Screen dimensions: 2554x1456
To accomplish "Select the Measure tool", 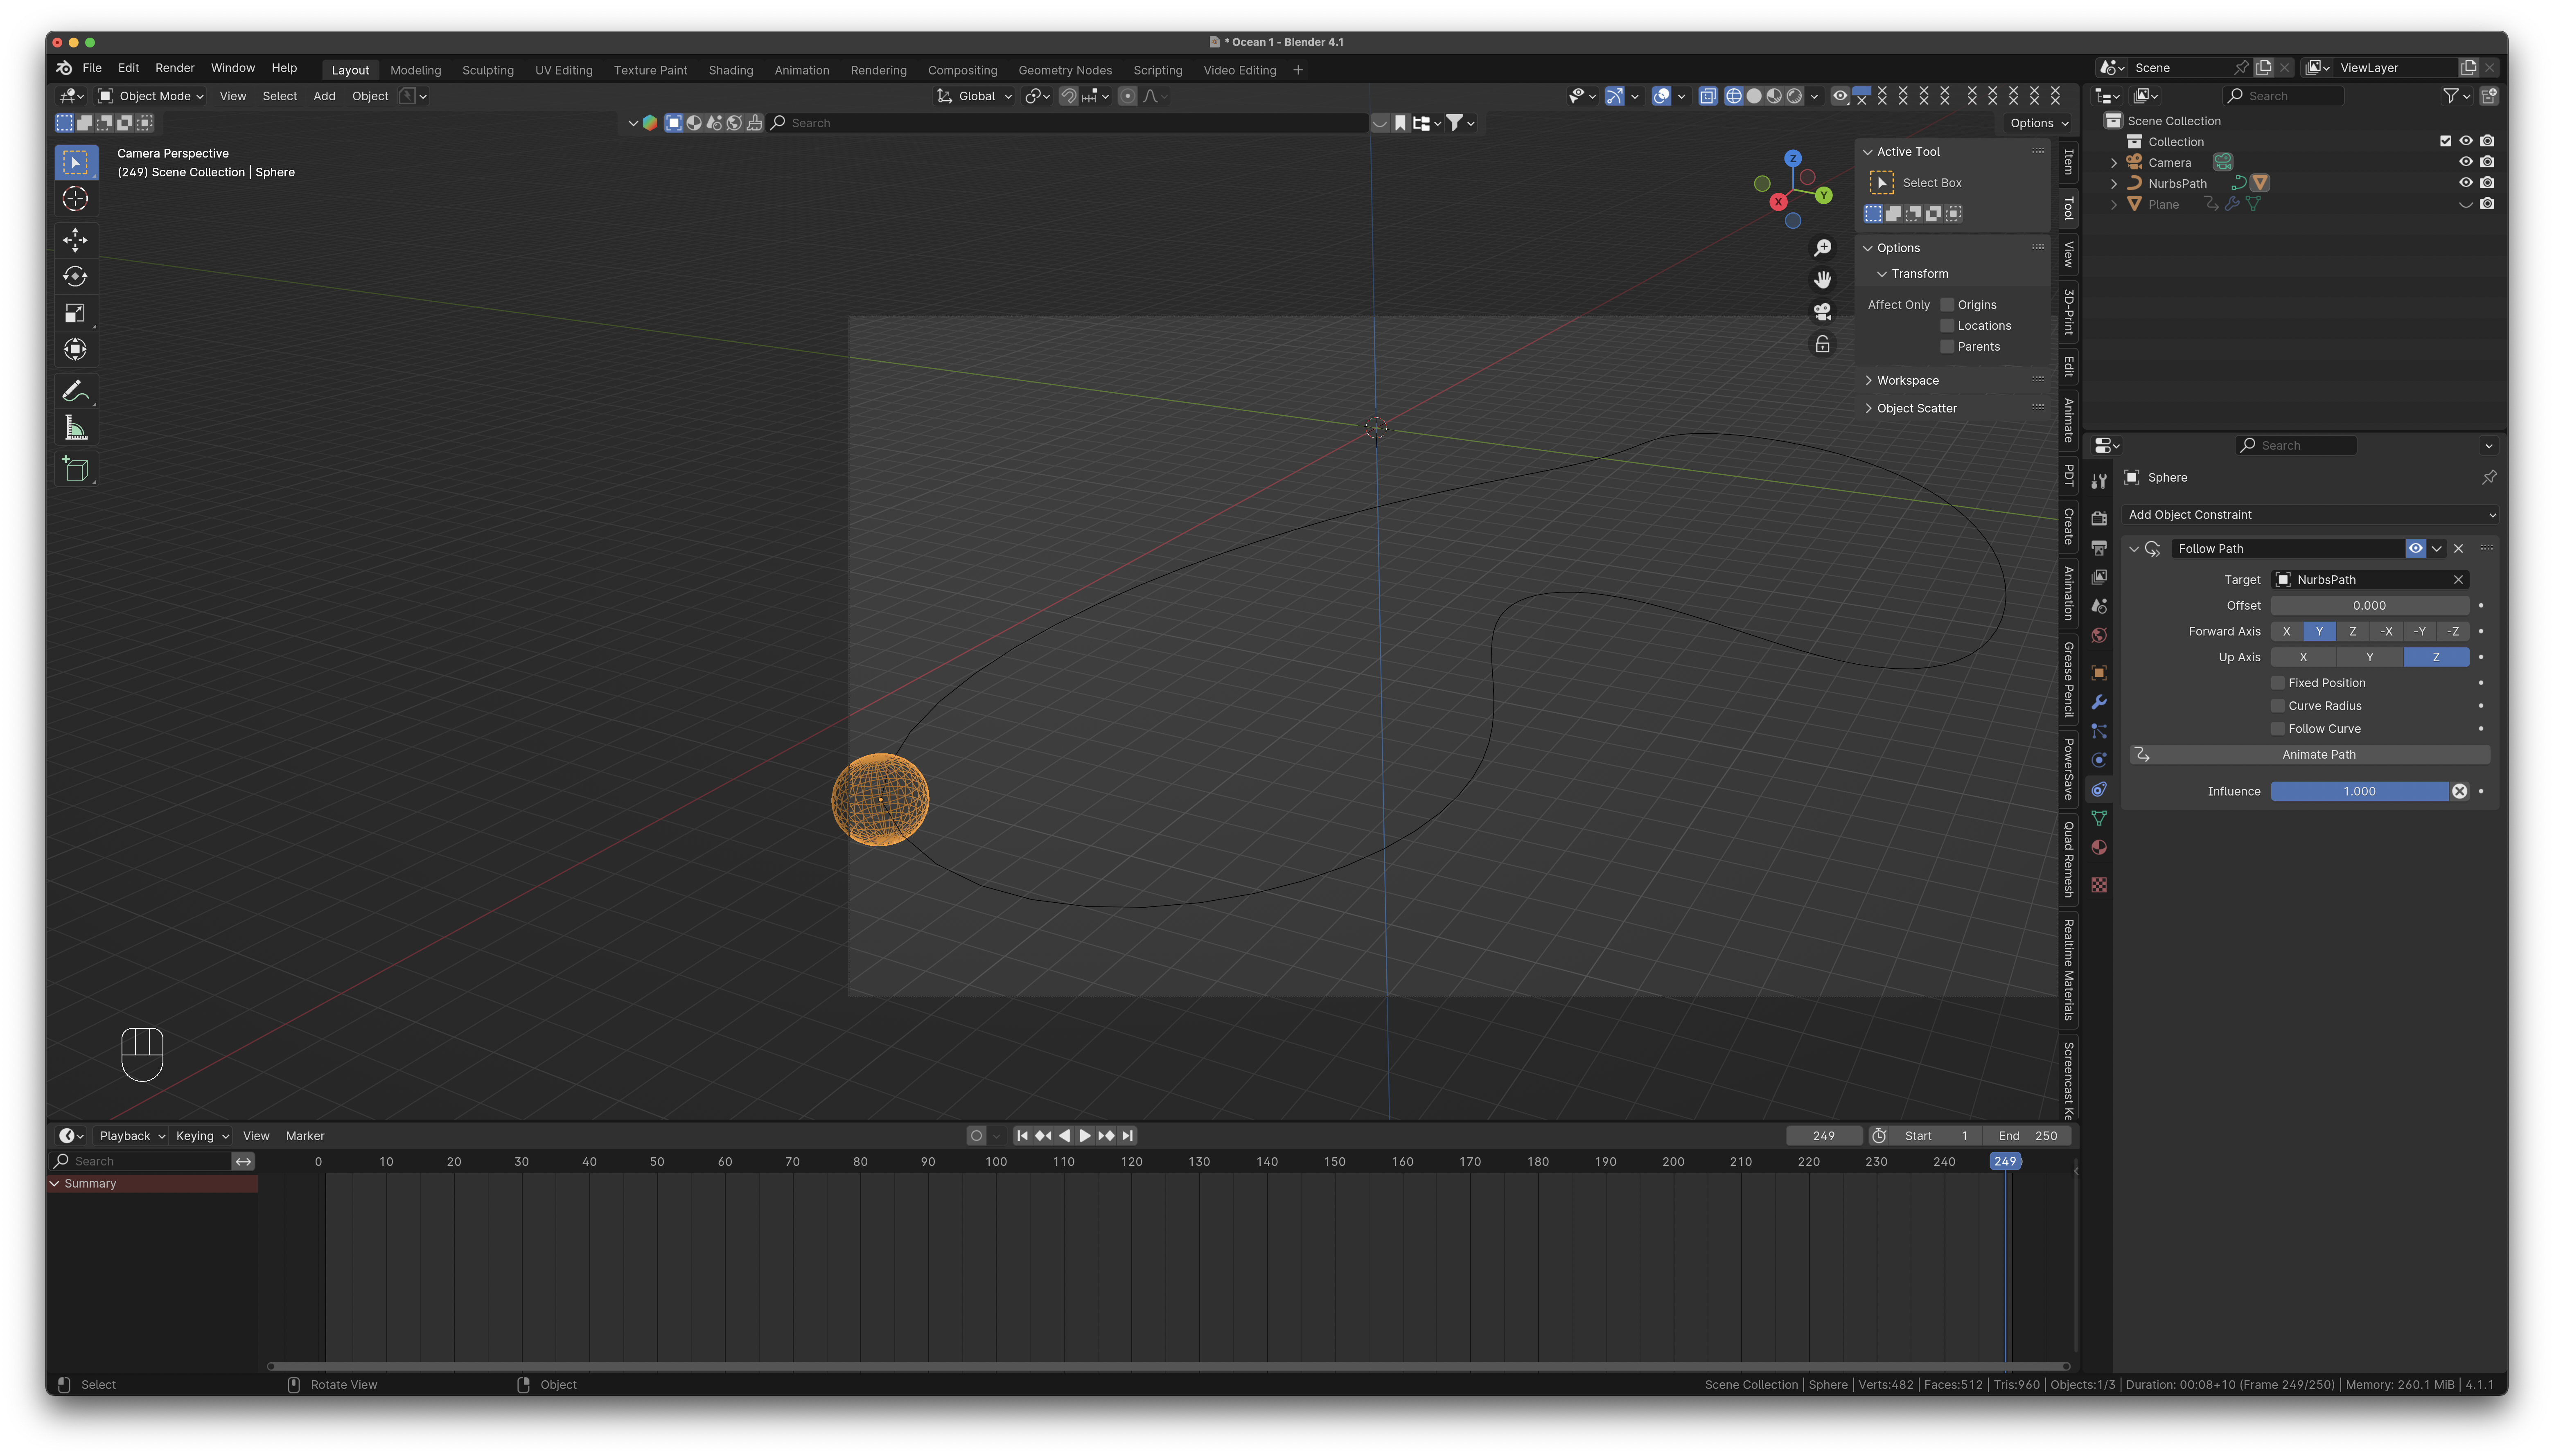I will (75, 428).
